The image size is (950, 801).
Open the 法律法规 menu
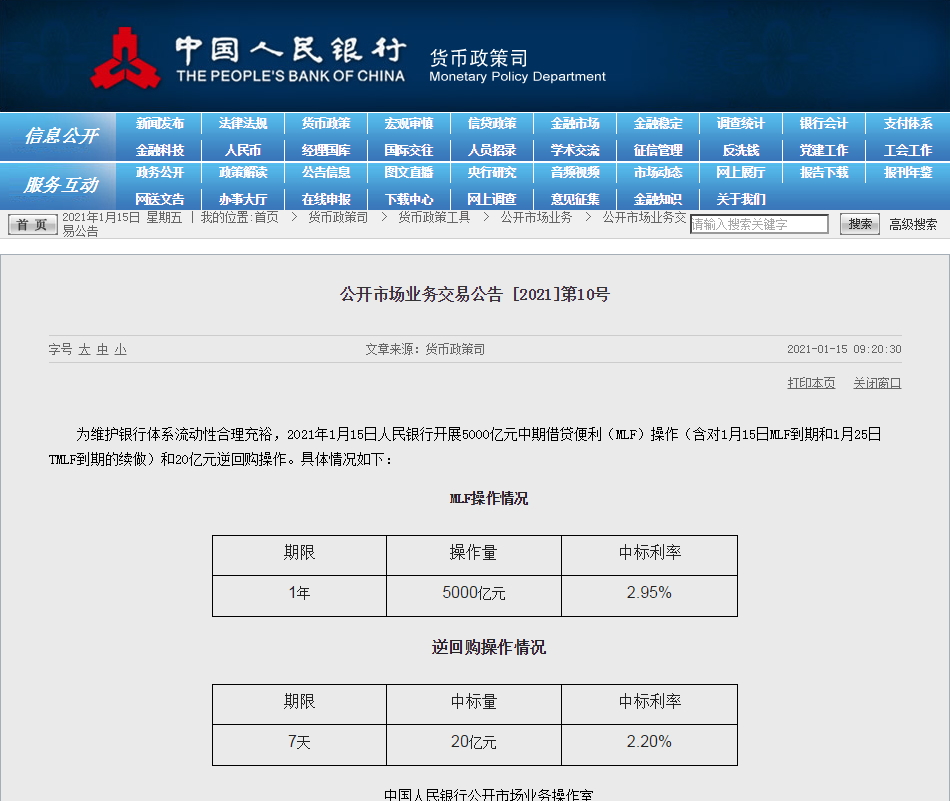click(x=243, y=124)
